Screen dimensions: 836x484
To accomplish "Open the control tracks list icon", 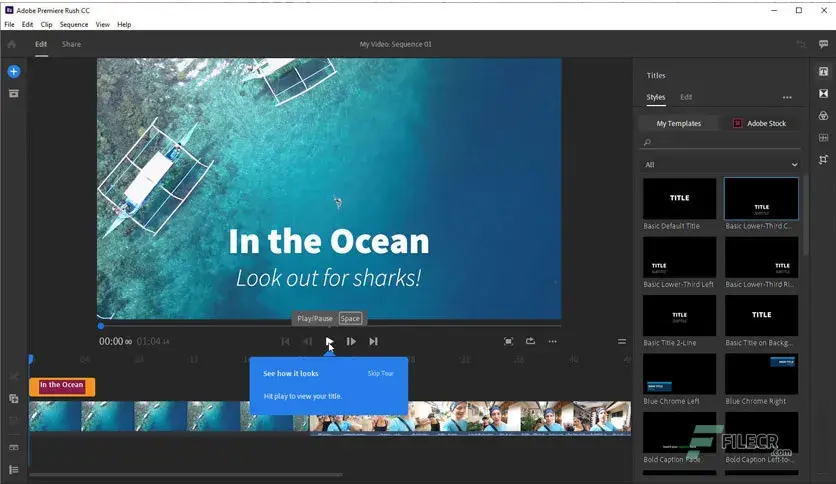I will point(14,470).
